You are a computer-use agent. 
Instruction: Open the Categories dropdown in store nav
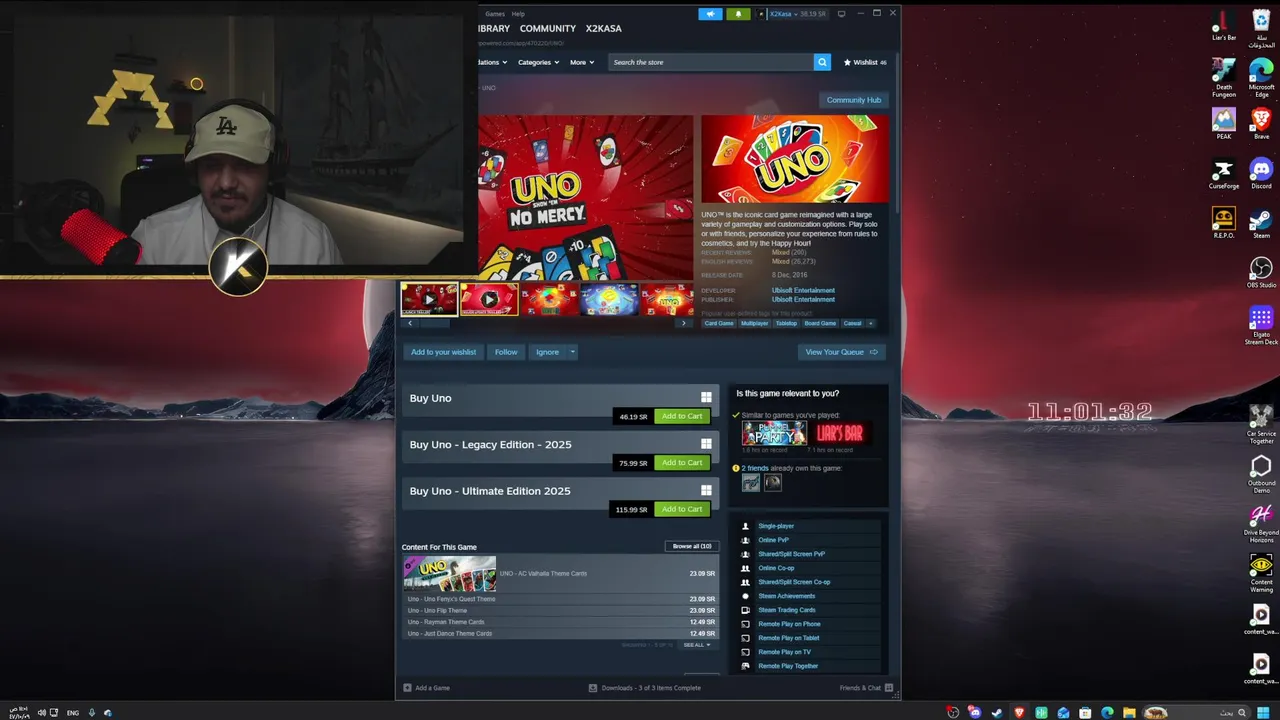tap(538, 62)
